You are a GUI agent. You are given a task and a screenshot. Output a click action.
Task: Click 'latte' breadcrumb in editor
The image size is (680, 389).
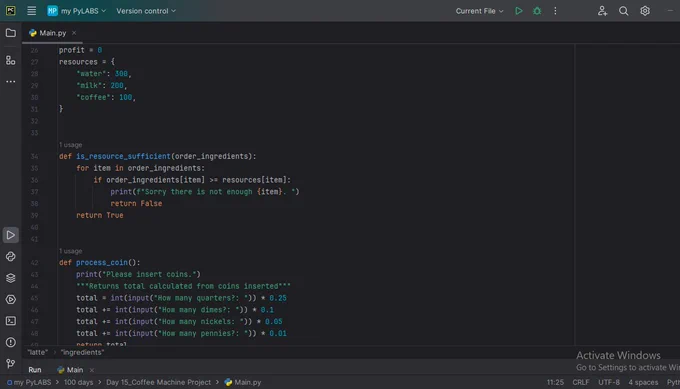(37, 352)
